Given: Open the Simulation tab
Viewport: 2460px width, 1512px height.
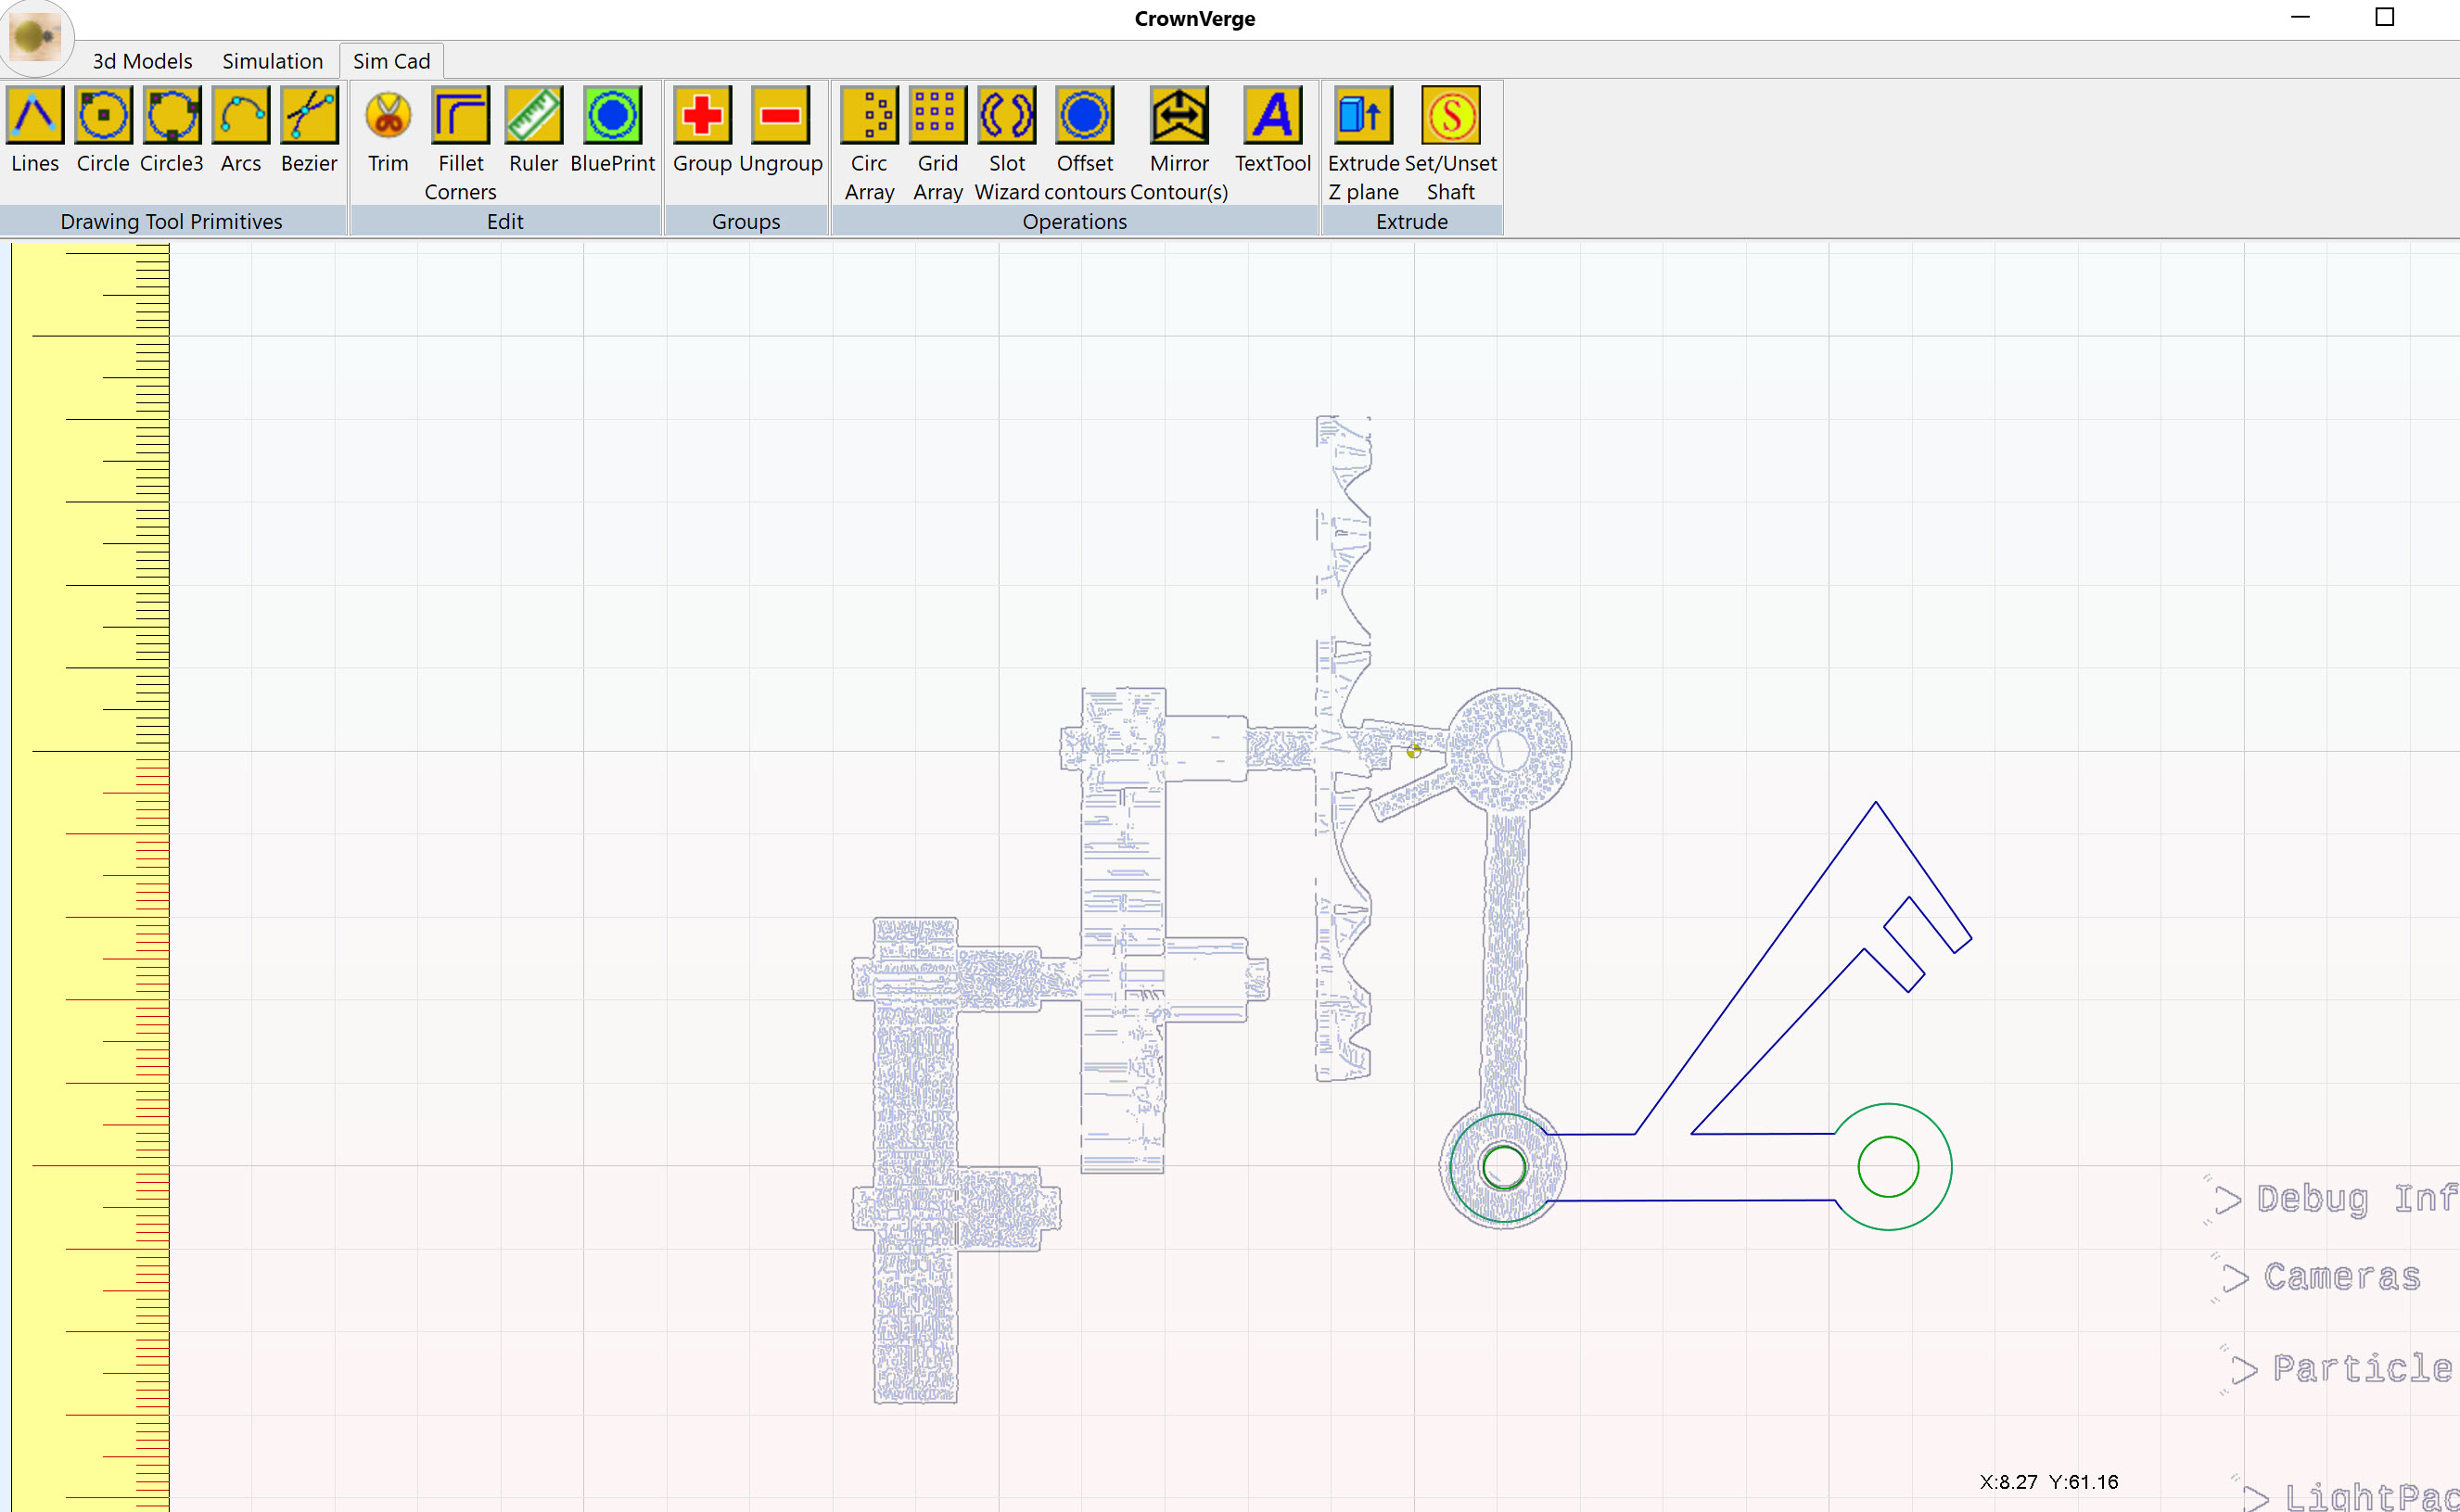Looking at the screenshot, I should [x=272, y=61].
